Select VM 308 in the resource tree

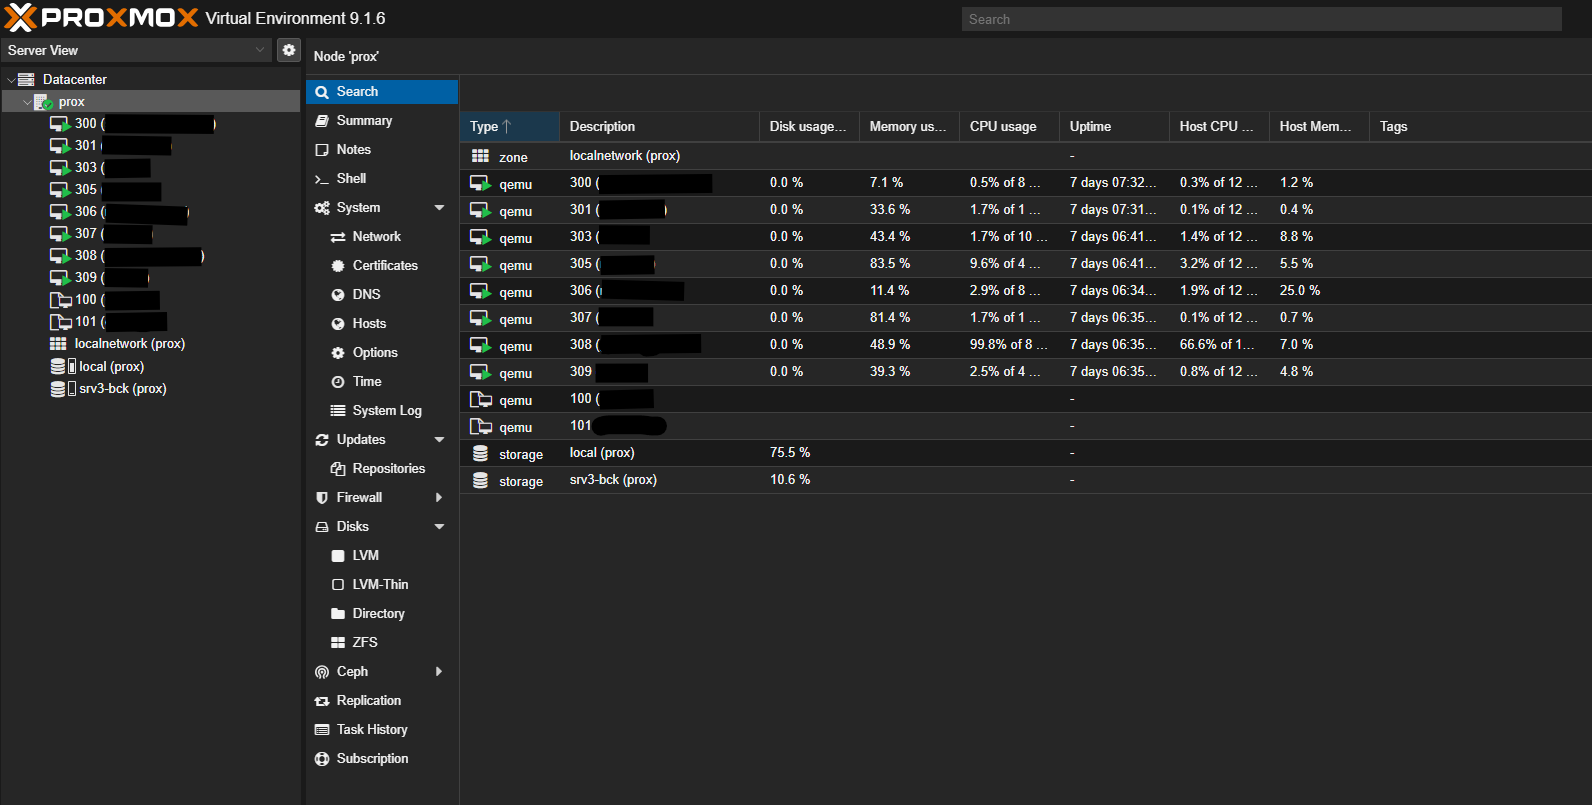[x=86, y=256]
